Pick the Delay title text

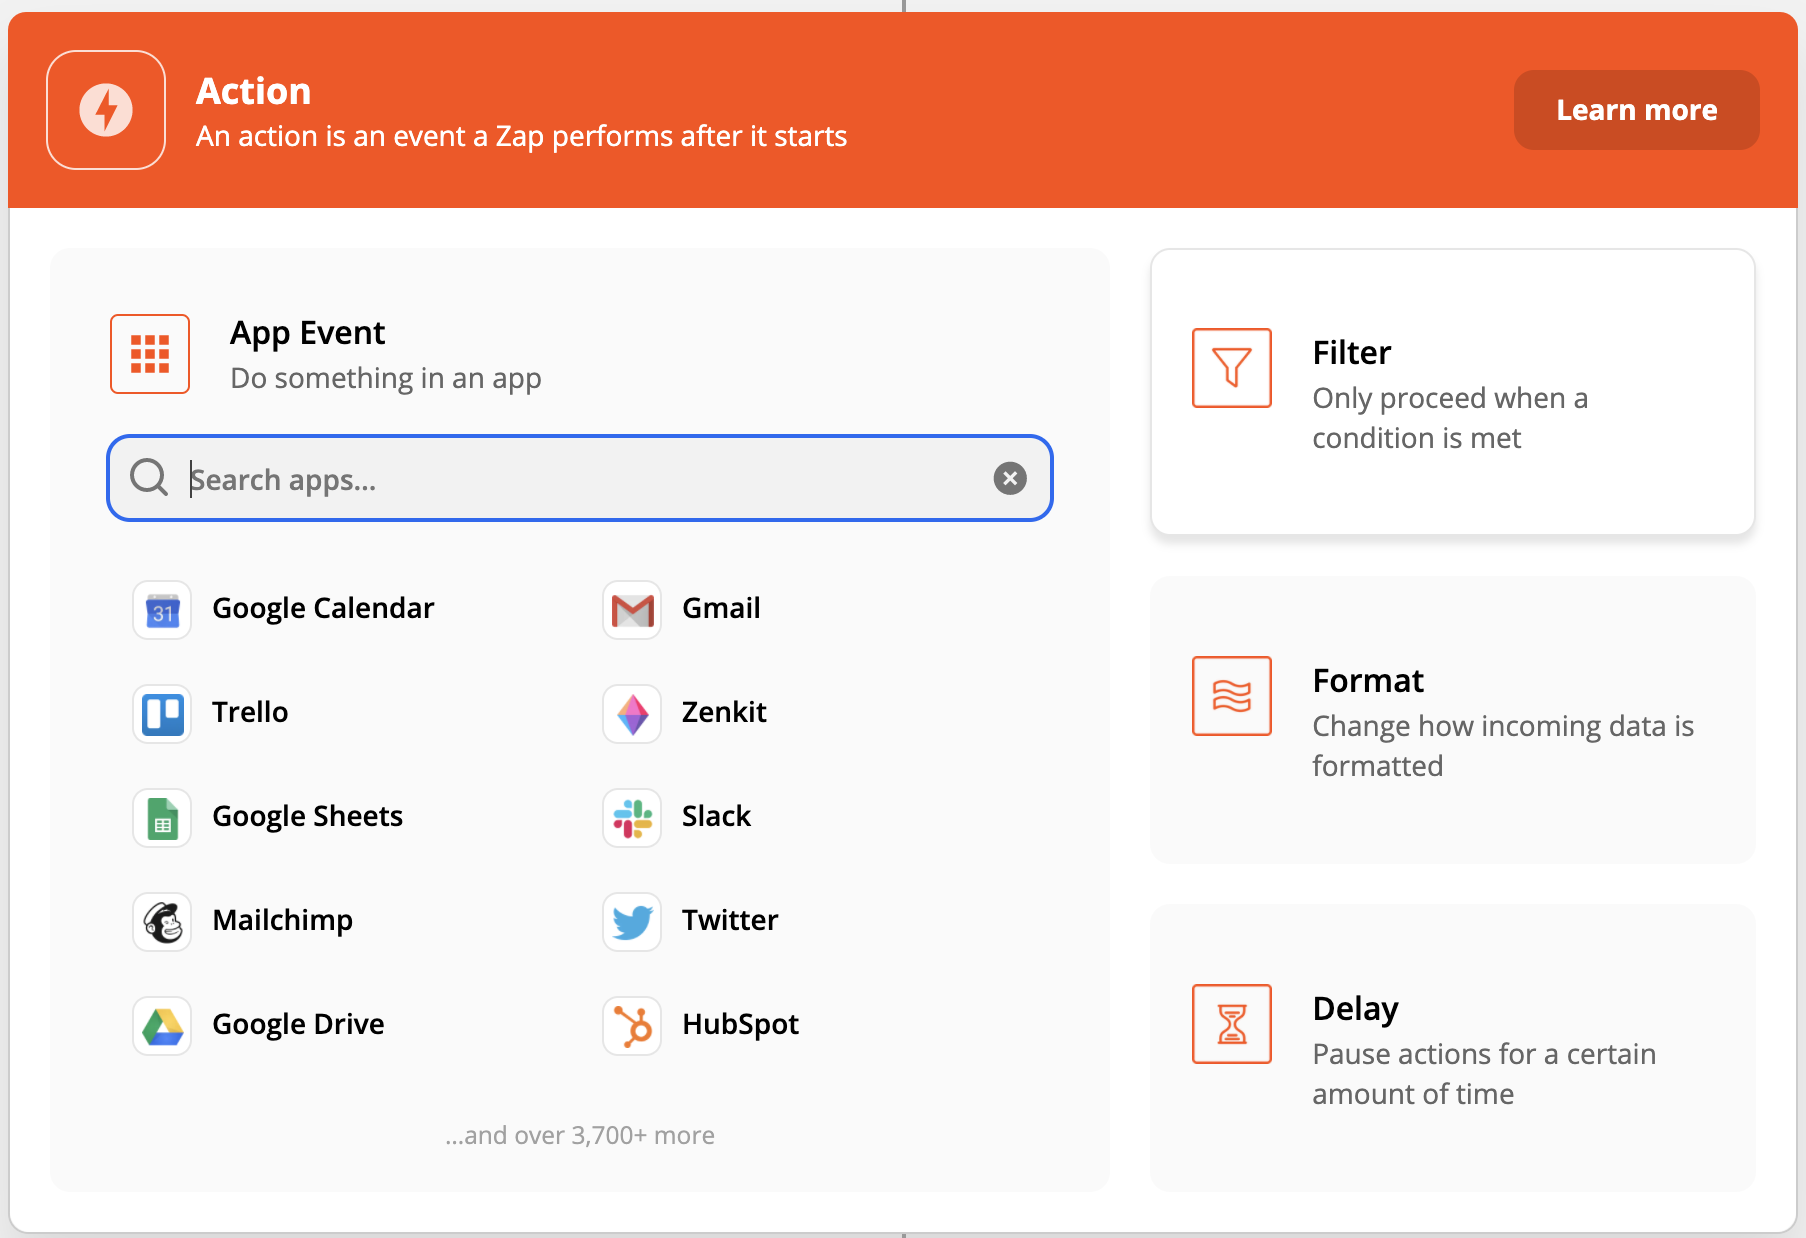point(1355,1009)
